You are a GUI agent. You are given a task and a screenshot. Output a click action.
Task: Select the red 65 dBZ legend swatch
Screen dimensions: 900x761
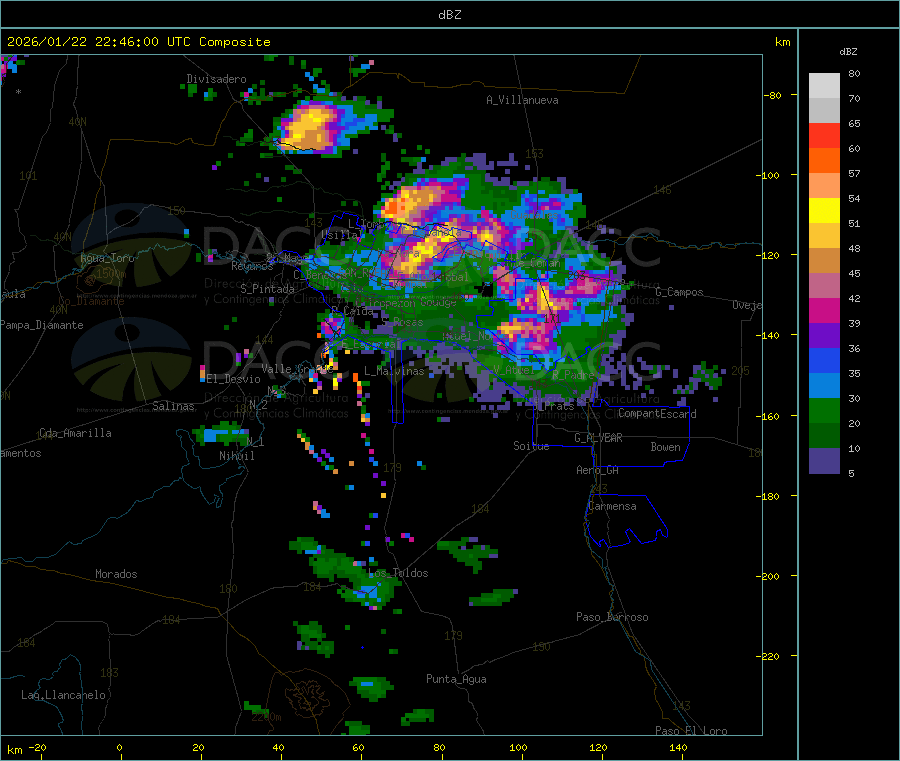click(824, 135)
